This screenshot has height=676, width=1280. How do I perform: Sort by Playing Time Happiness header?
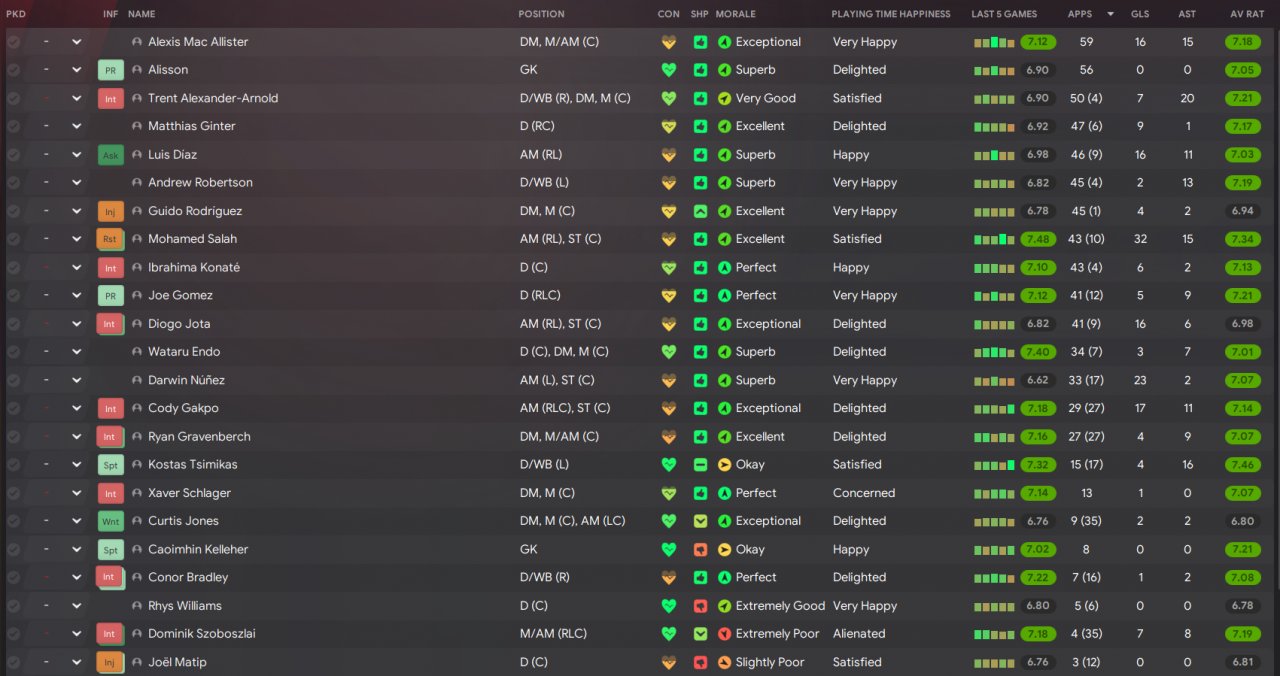pyautogui.click(x=890, y=14)
